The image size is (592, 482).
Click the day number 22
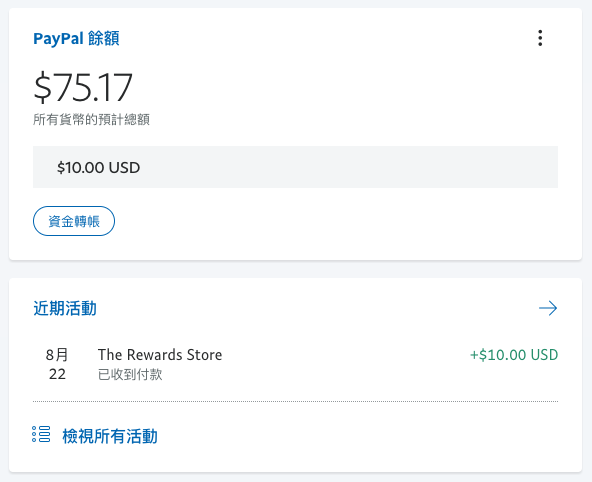(57, 374)
